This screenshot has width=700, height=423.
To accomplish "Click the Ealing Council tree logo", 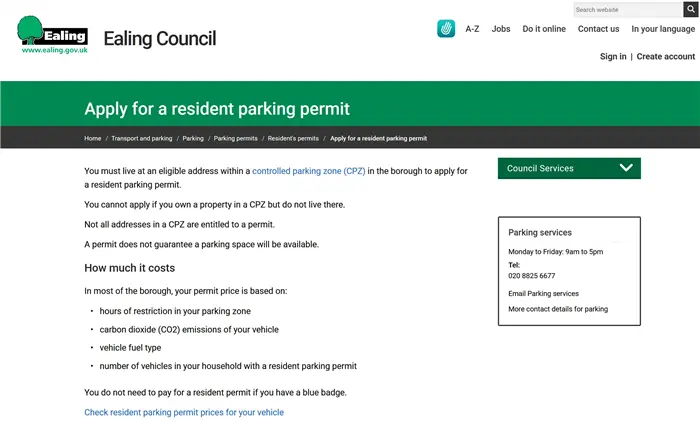I will pos(52,33).
